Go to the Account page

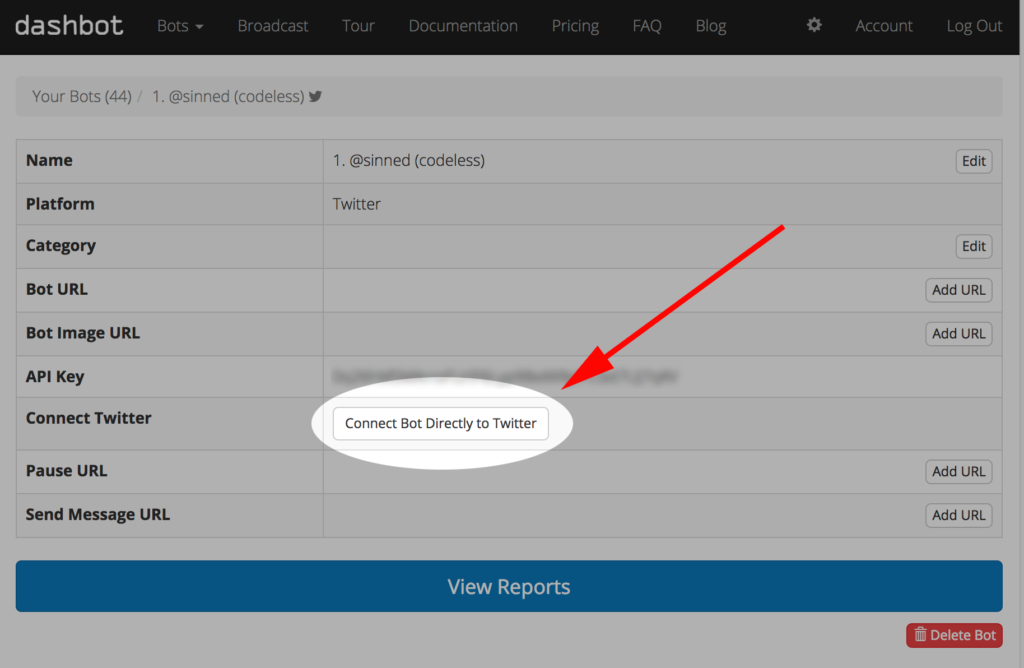[884, 26]
